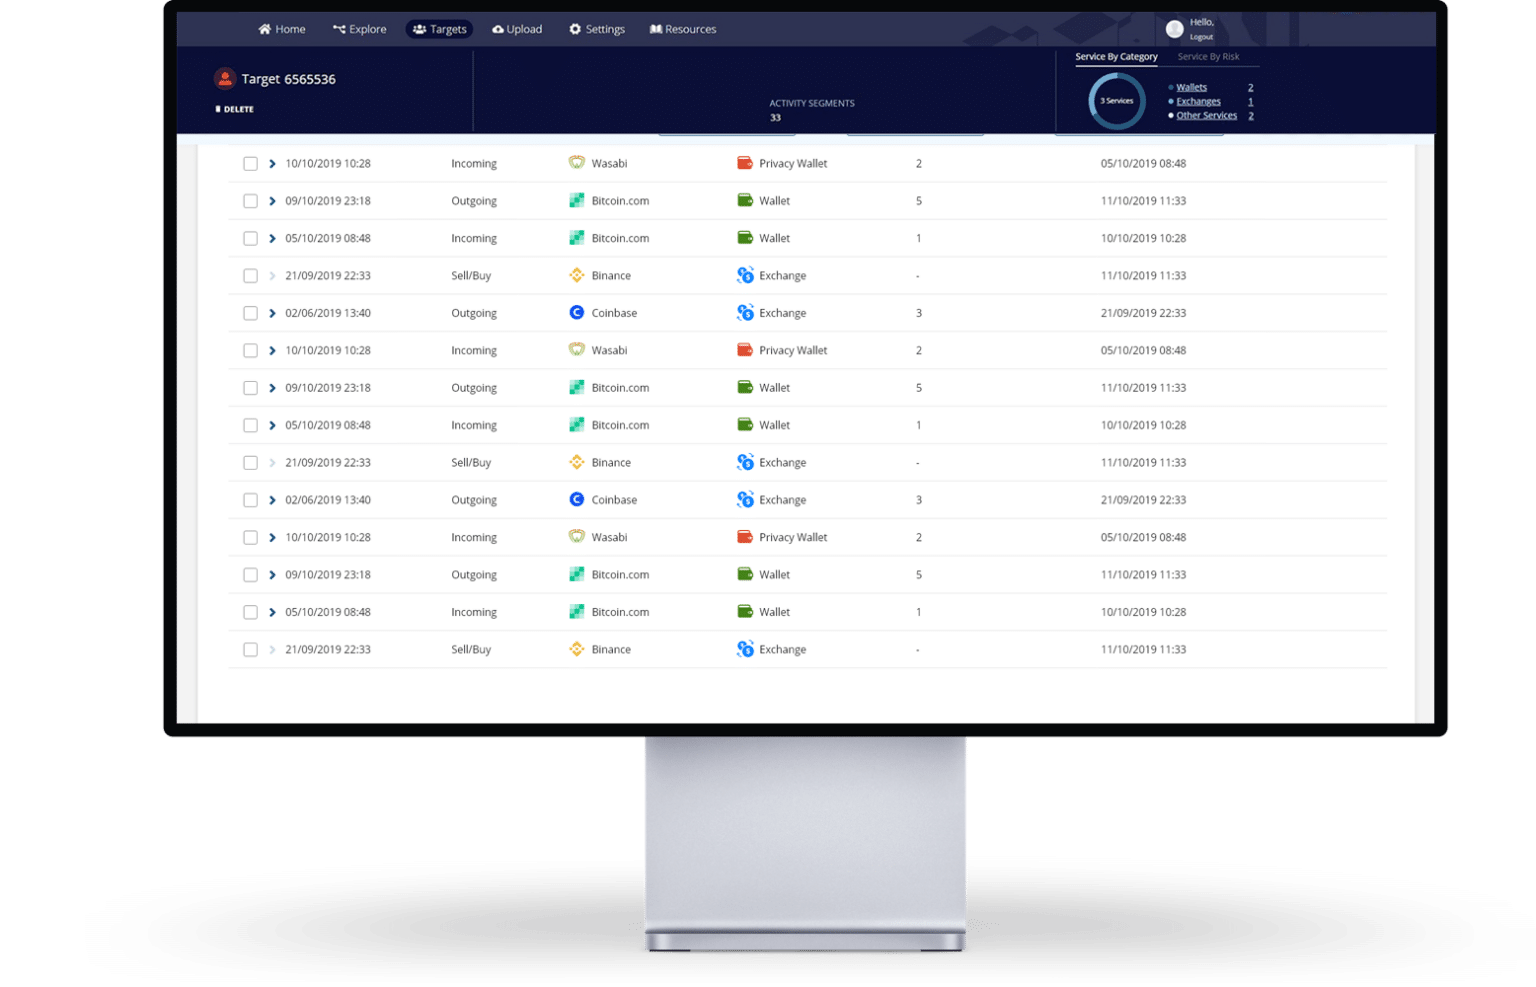Click the Wasabi wallet icon in first row
This screenshot has height=987, width=1536.
578,162
